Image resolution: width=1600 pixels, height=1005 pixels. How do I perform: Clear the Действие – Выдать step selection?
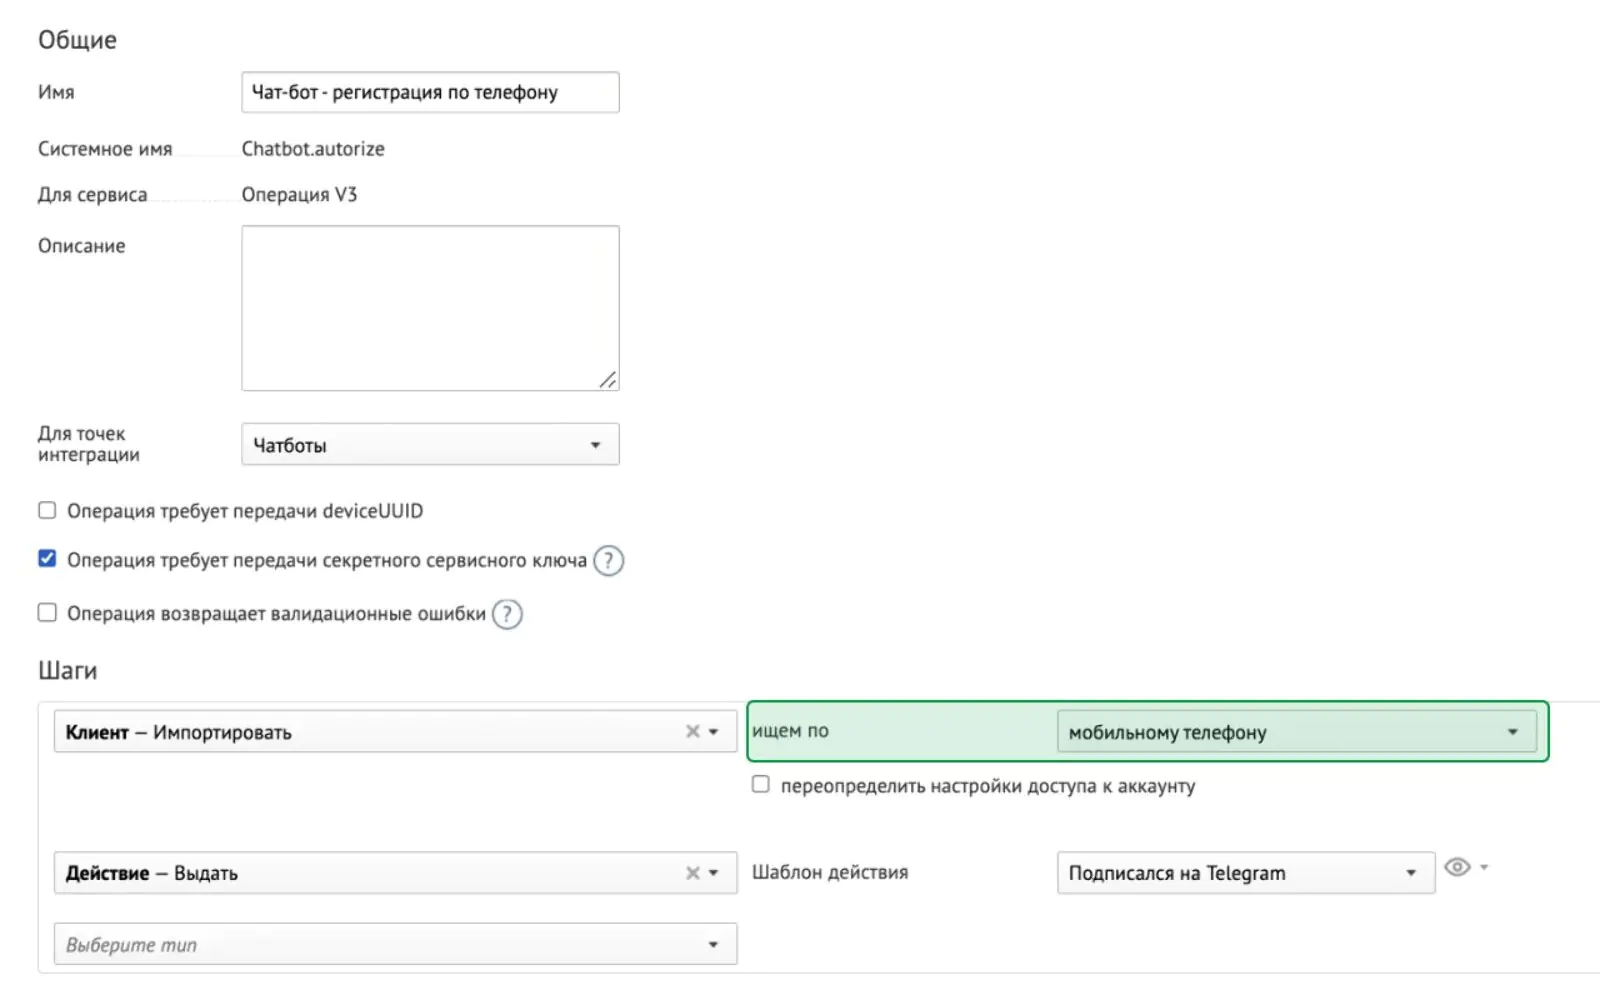click(x=692, y=873)
